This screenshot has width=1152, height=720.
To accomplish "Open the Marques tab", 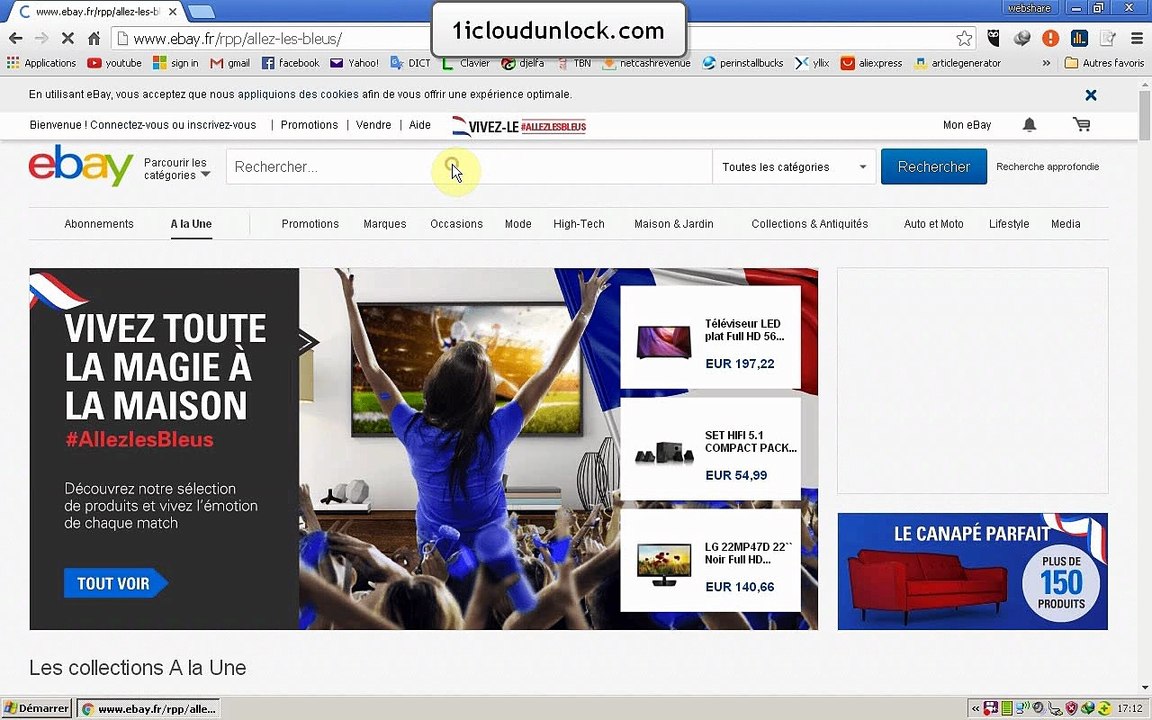I will click(384, 224).
